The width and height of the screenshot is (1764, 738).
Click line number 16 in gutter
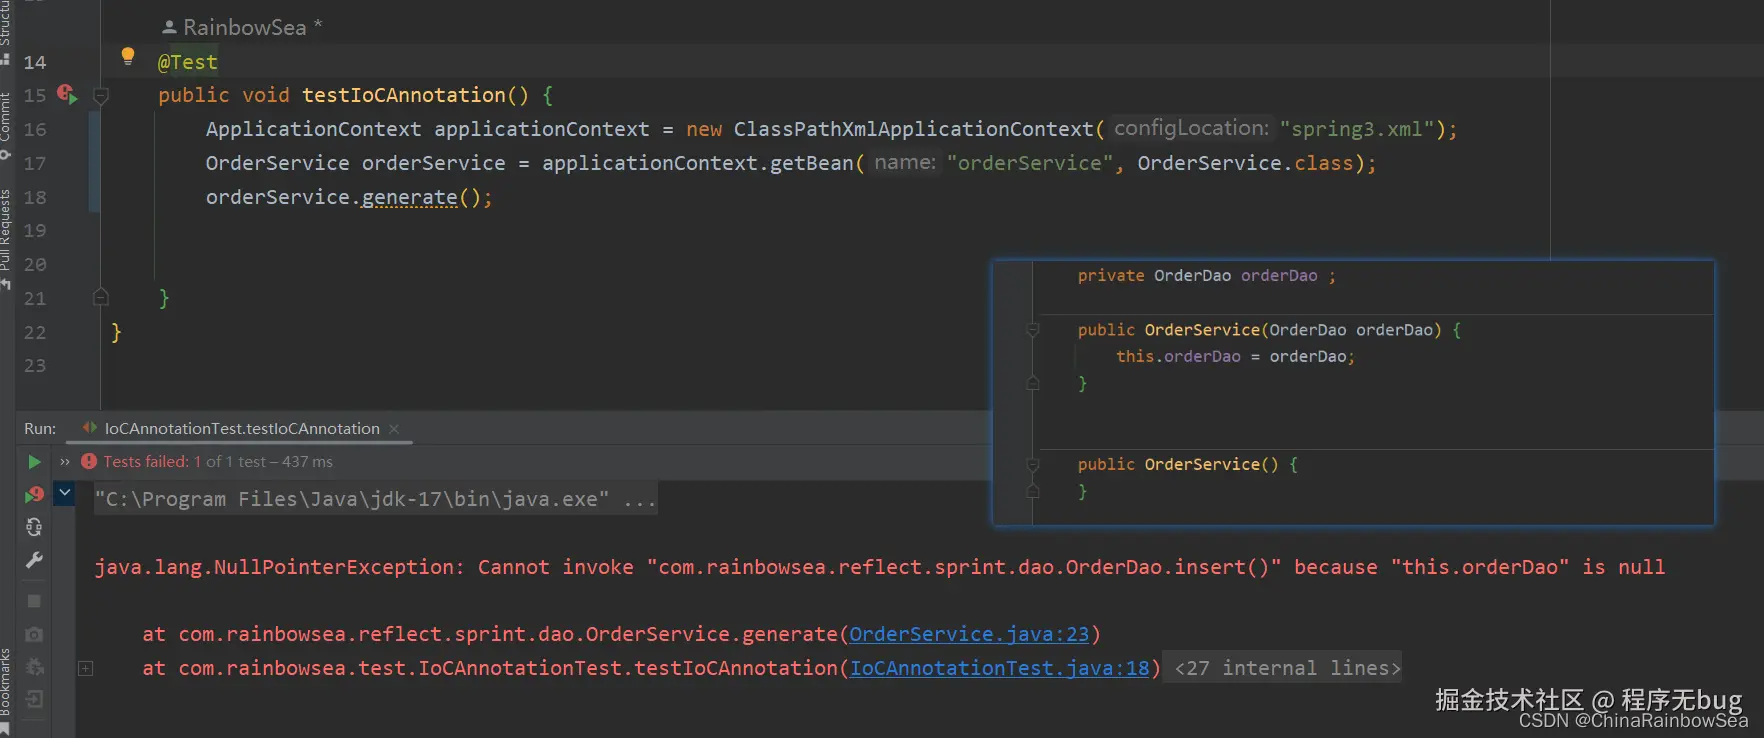(x=35, y=130)
